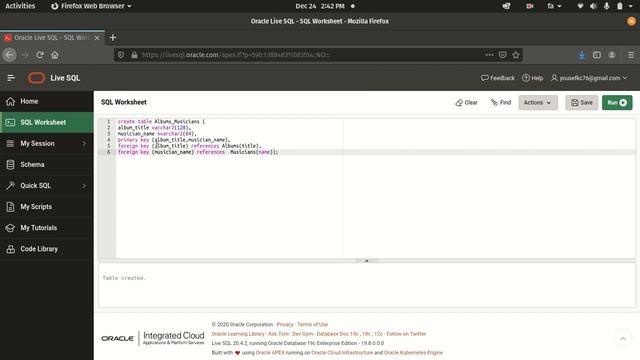Image resolution: width=640 pixels, height=360 pixels.
Task: Select the Oracle Live SQL browser tab
Action: point(52,38)
